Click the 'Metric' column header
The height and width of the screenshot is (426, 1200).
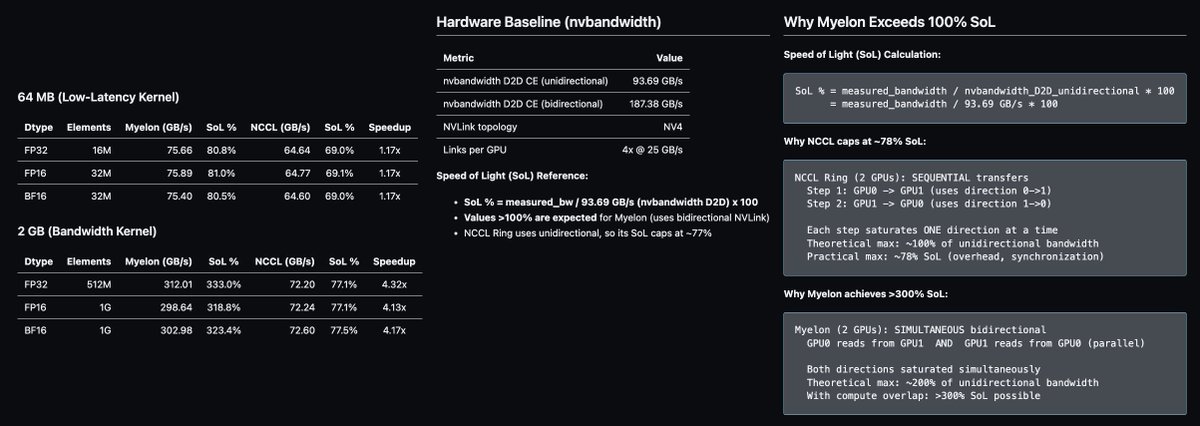pos(459,58)
